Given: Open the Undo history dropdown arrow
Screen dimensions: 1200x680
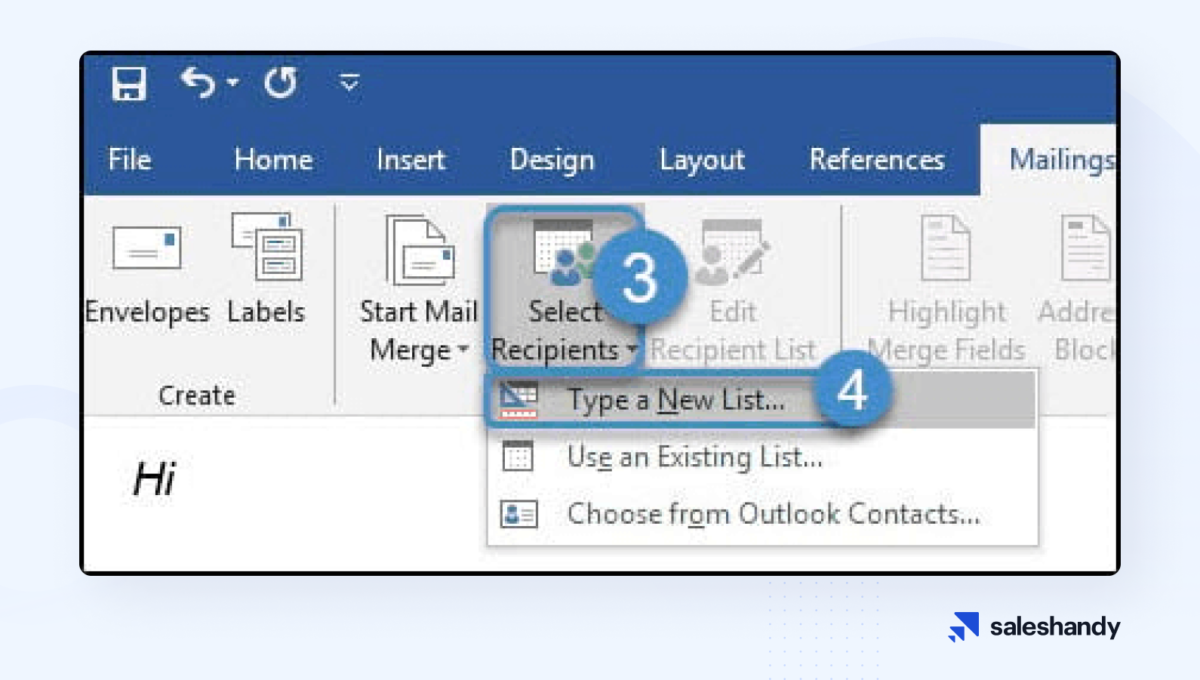Looking at the screenshot, I should pos(233,84).
